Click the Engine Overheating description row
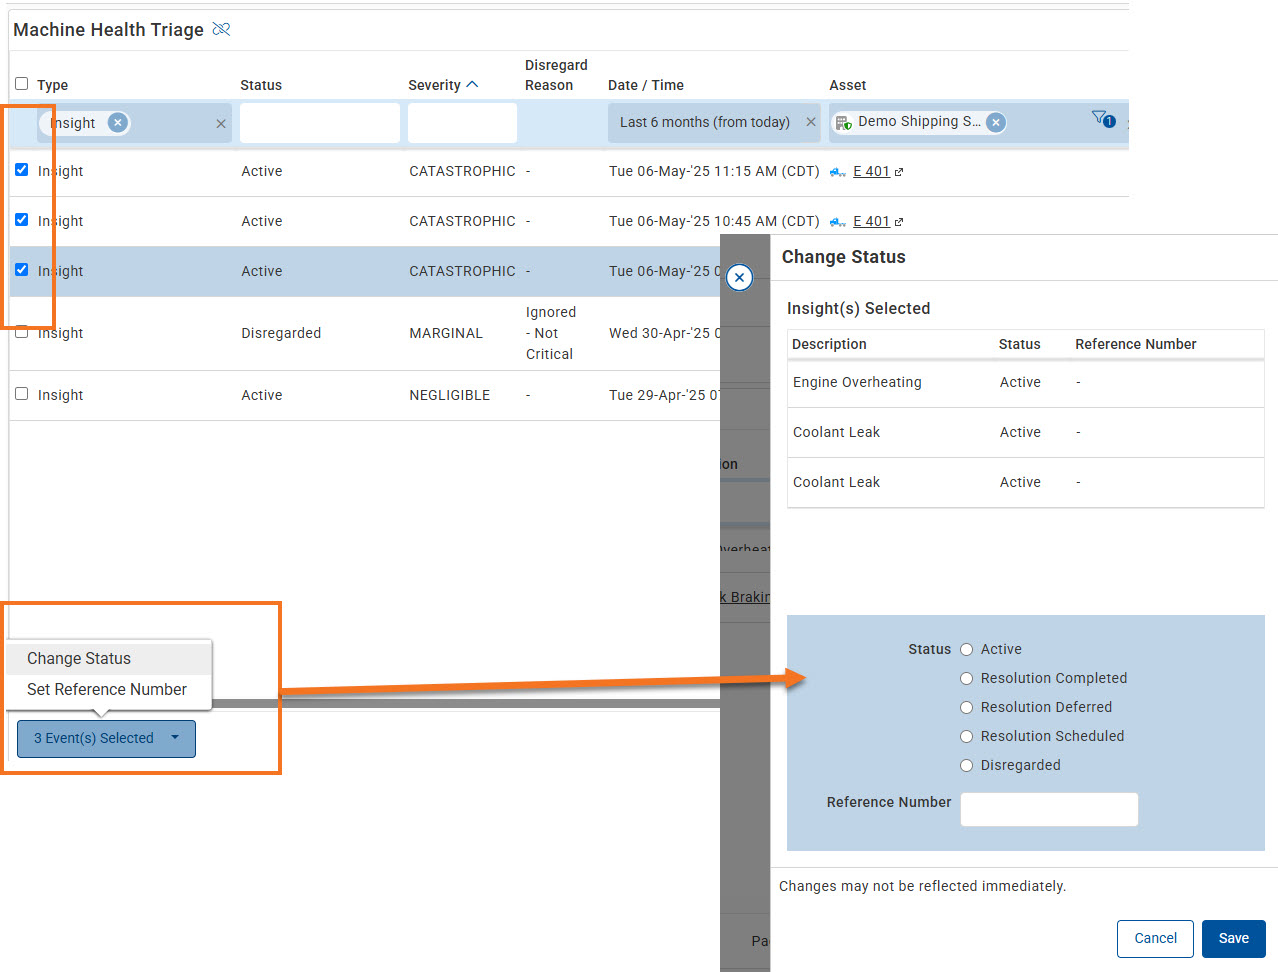 pos(1026,382)
